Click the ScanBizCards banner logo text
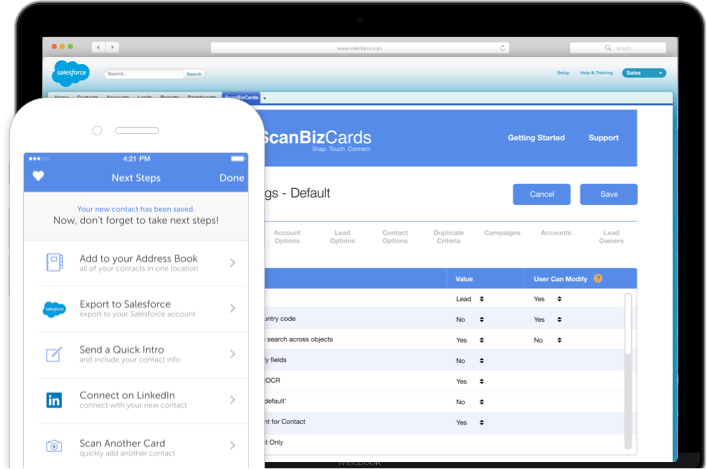The width and height of the screenshot is (707, 469). coord(316,140)
